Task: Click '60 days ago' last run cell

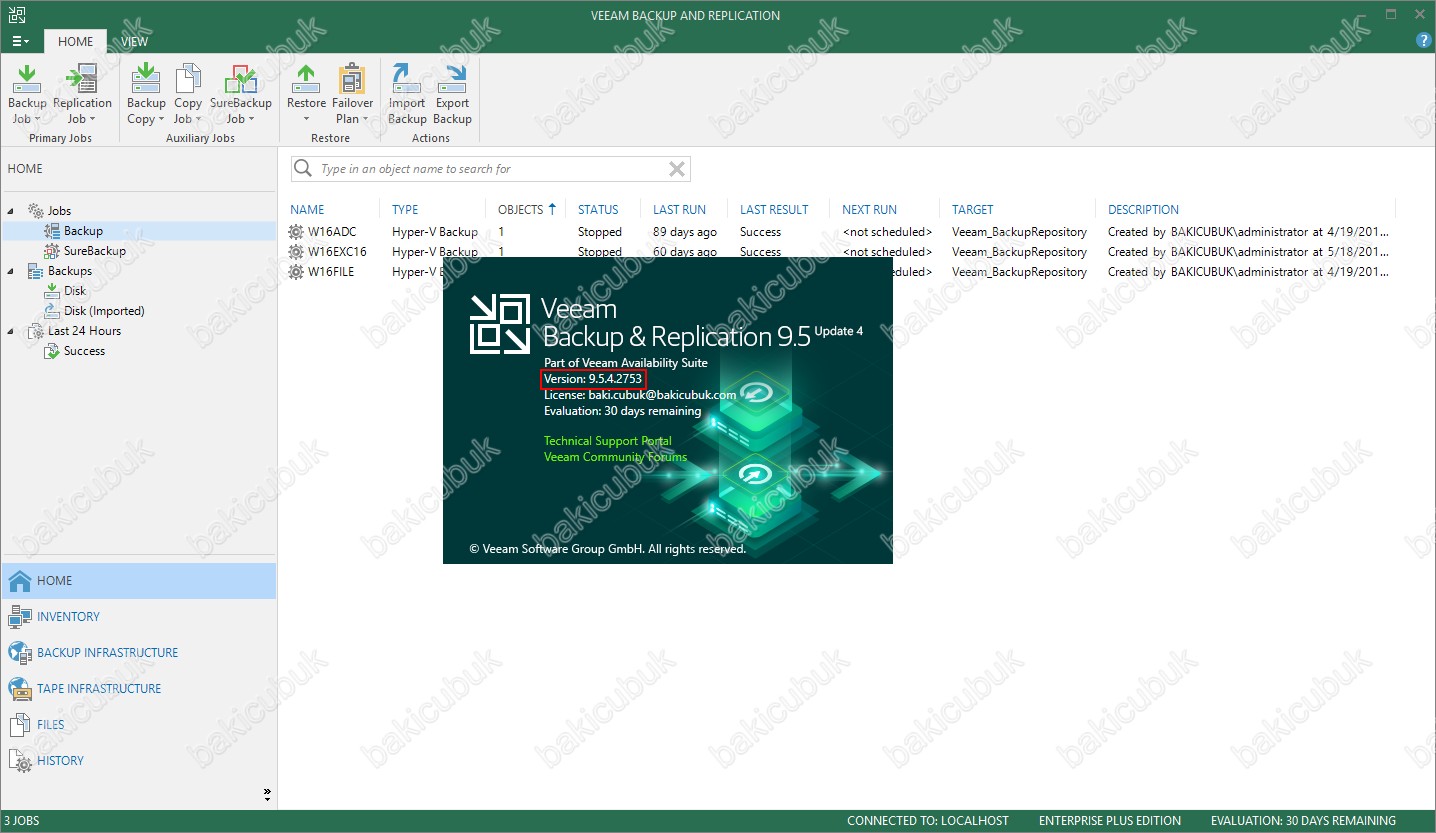Action: [x=685, y=252]
